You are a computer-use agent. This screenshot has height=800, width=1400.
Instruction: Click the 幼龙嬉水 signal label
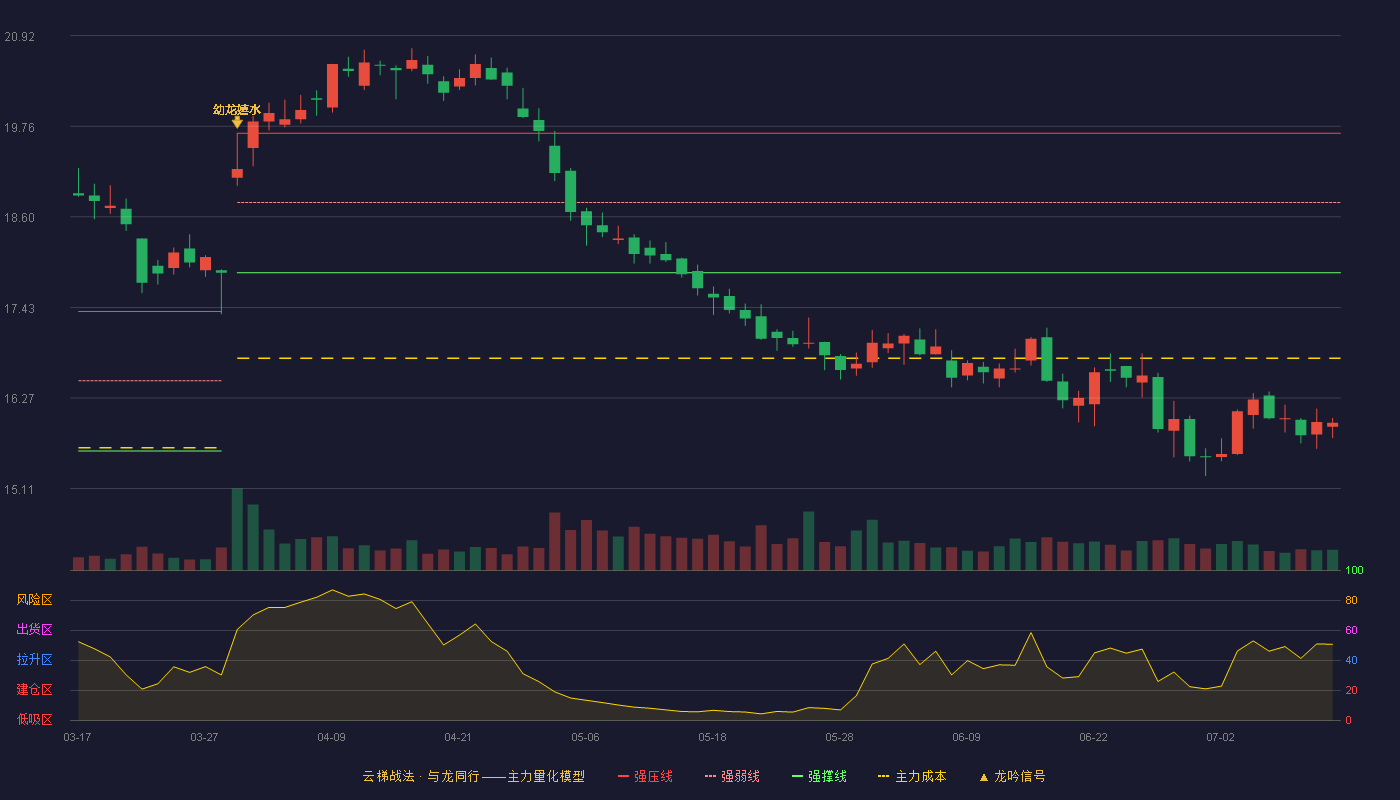(237, 109)
